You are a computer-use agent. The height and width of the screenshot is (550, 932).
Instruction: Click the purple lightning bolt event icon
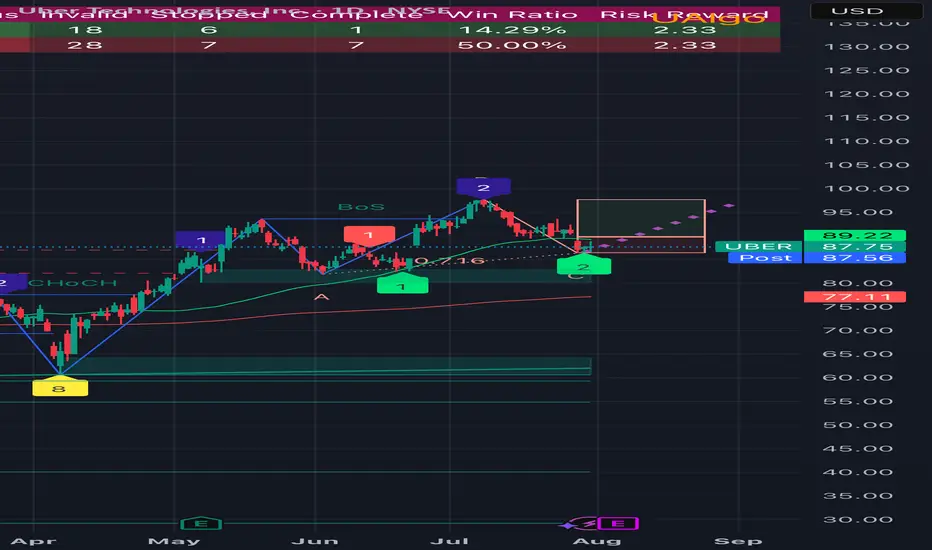589,523
